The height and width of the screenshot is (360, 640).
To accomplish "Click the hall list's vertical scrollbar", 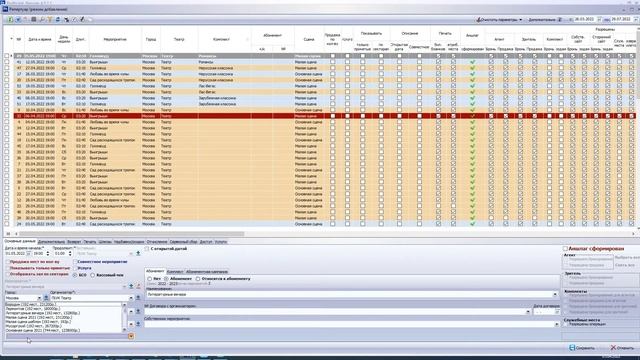I will (124, 318).
